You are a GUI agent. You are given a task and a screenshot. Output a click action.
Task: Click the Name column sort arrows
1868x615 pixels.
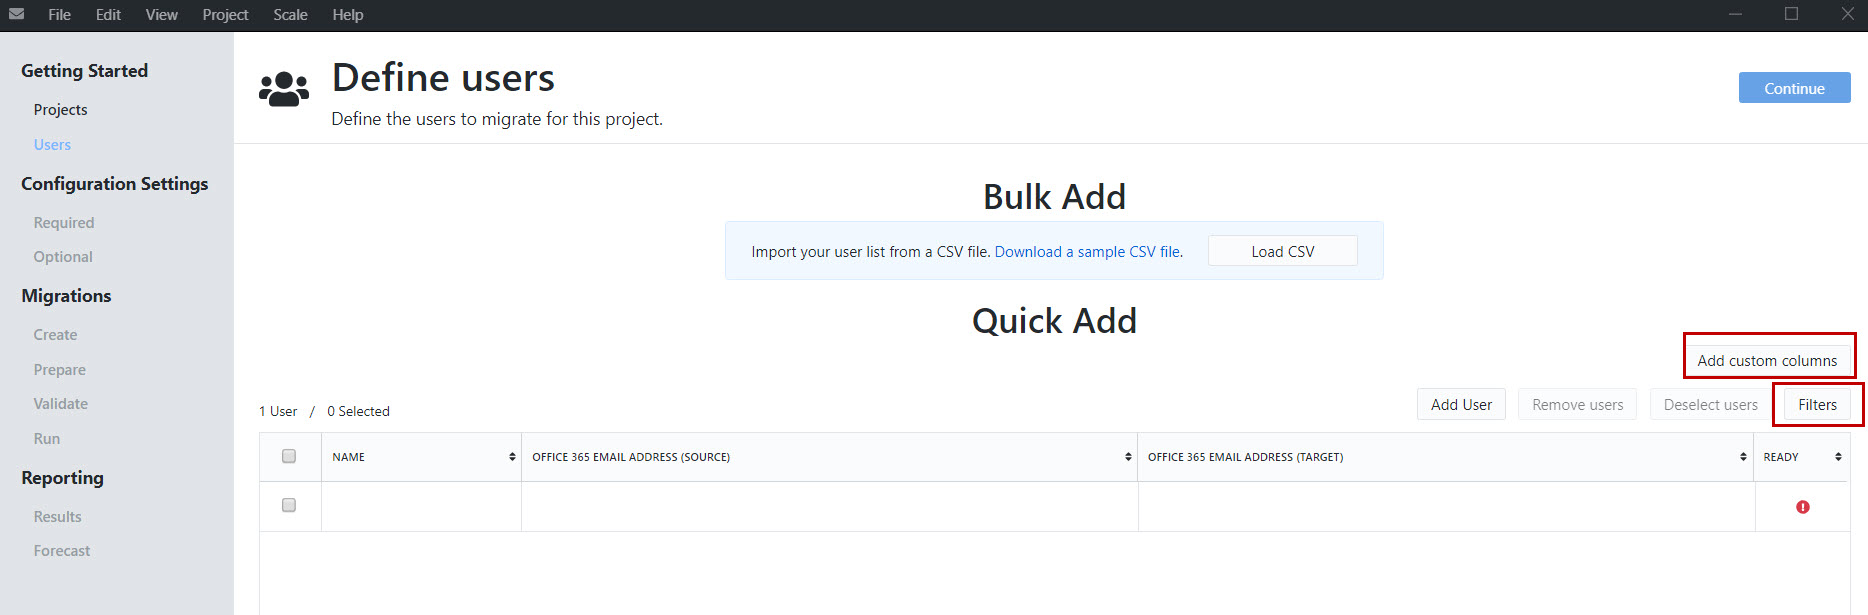512,457
